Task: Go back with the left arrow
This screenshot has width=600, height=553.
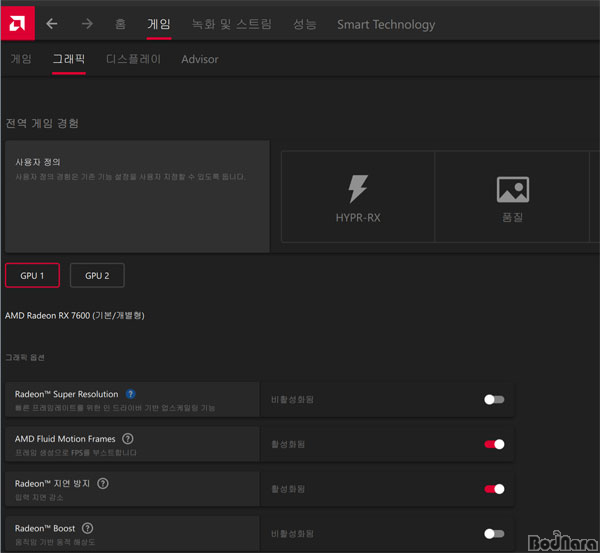Action: click(x=52, y=24)
